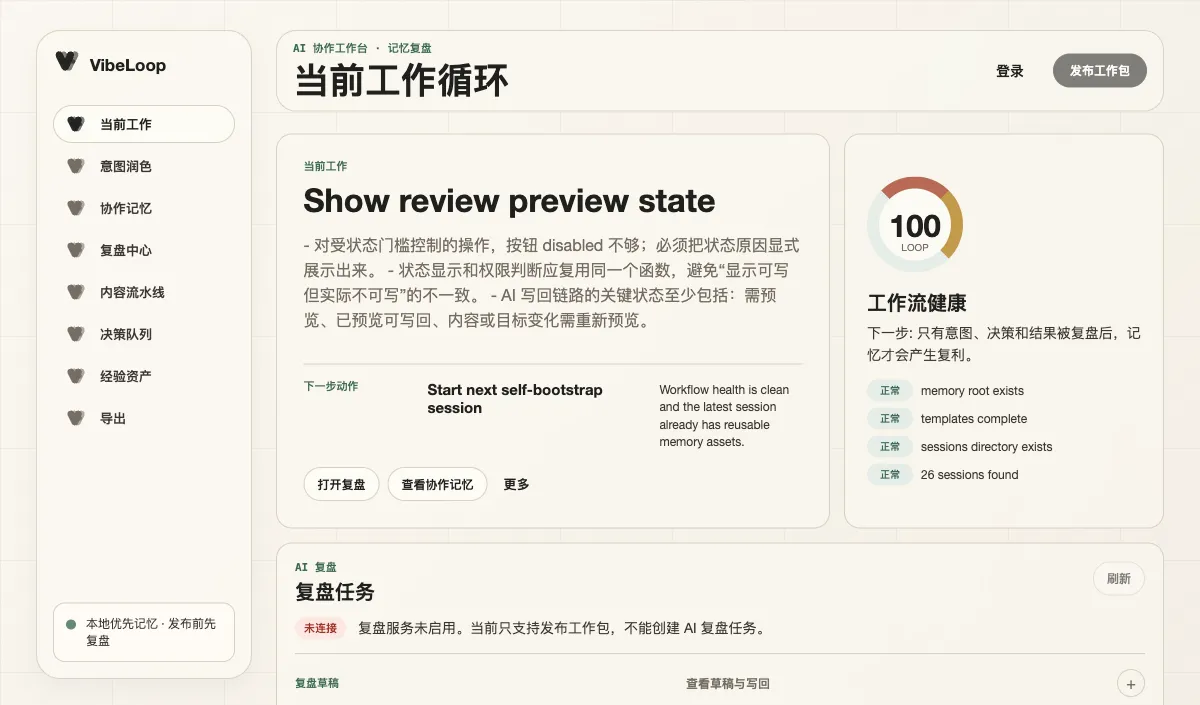Viewport: 1200px width, 705px height.
Task: Click the icon beside 导出
Action: pyautogui.click(x=75, y=418)
